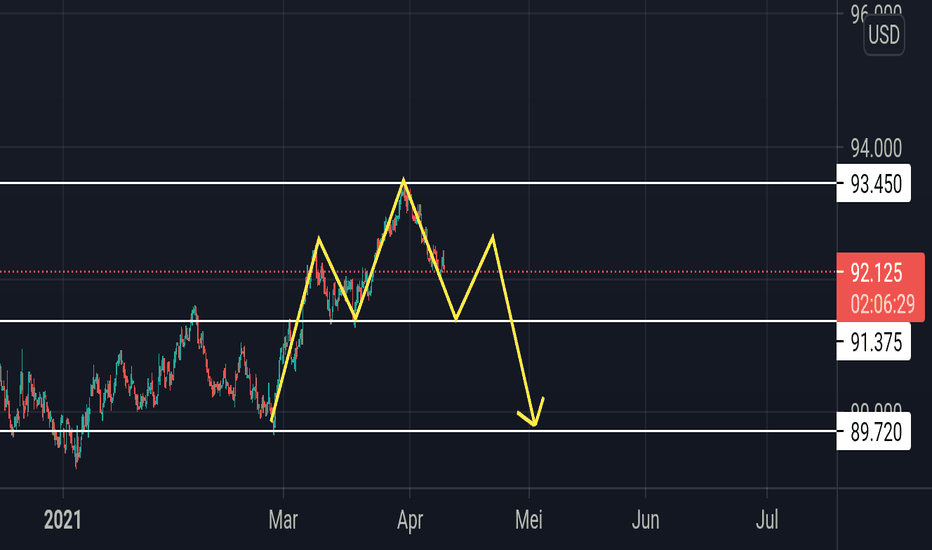Click the USD currency button
This screenshot has width=932, height=550.
click(884, 35)
